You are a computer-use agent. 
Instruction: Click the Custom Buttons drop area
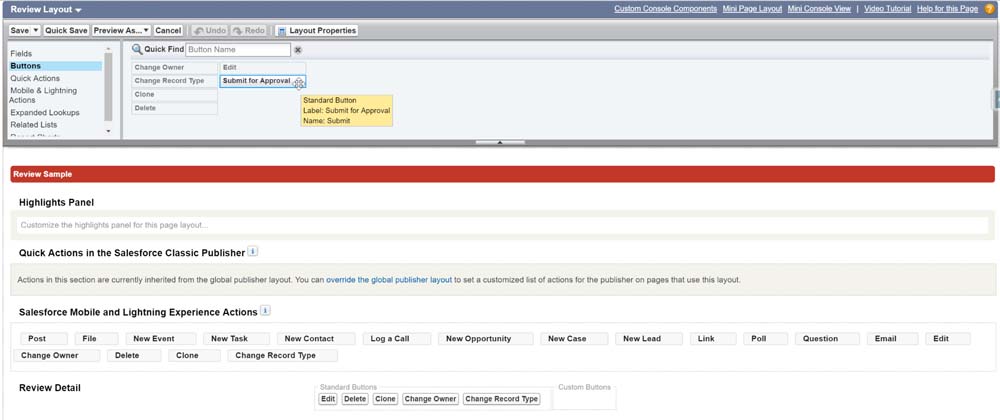584,400
